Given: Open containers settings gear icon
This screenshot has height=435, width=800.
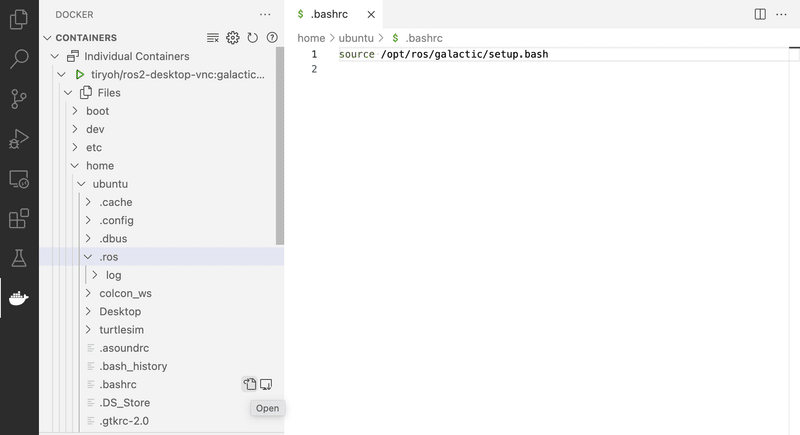Looking at the screenshot, I should pos(233,38).
